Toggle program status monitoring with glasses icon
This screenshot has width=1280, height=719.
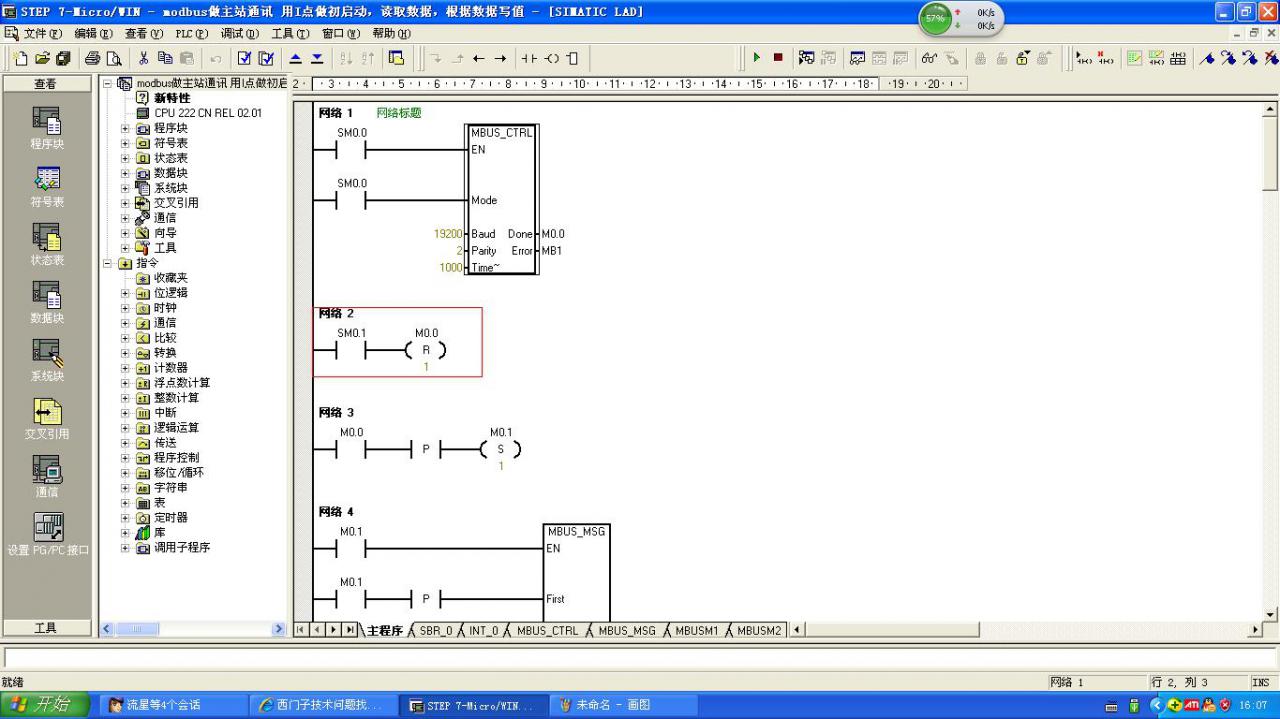(x=928, y=57)
